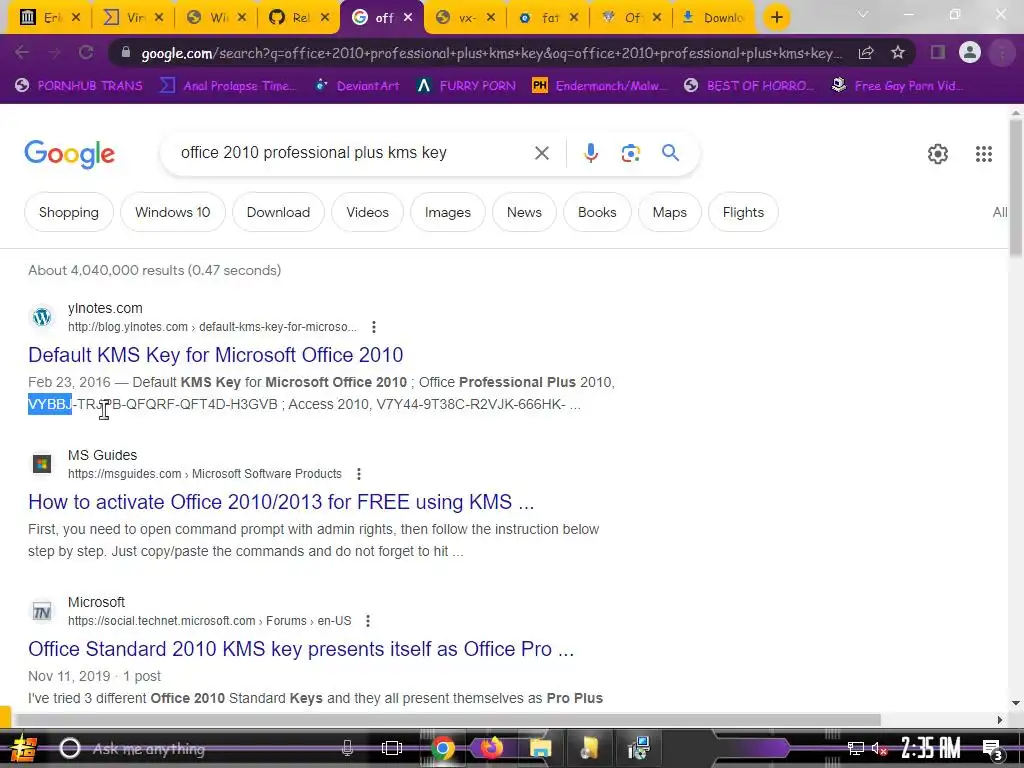Open the tab search dropdown chevron
The height and width of the screenshot is (768, 1024).
tap(863, 14)
